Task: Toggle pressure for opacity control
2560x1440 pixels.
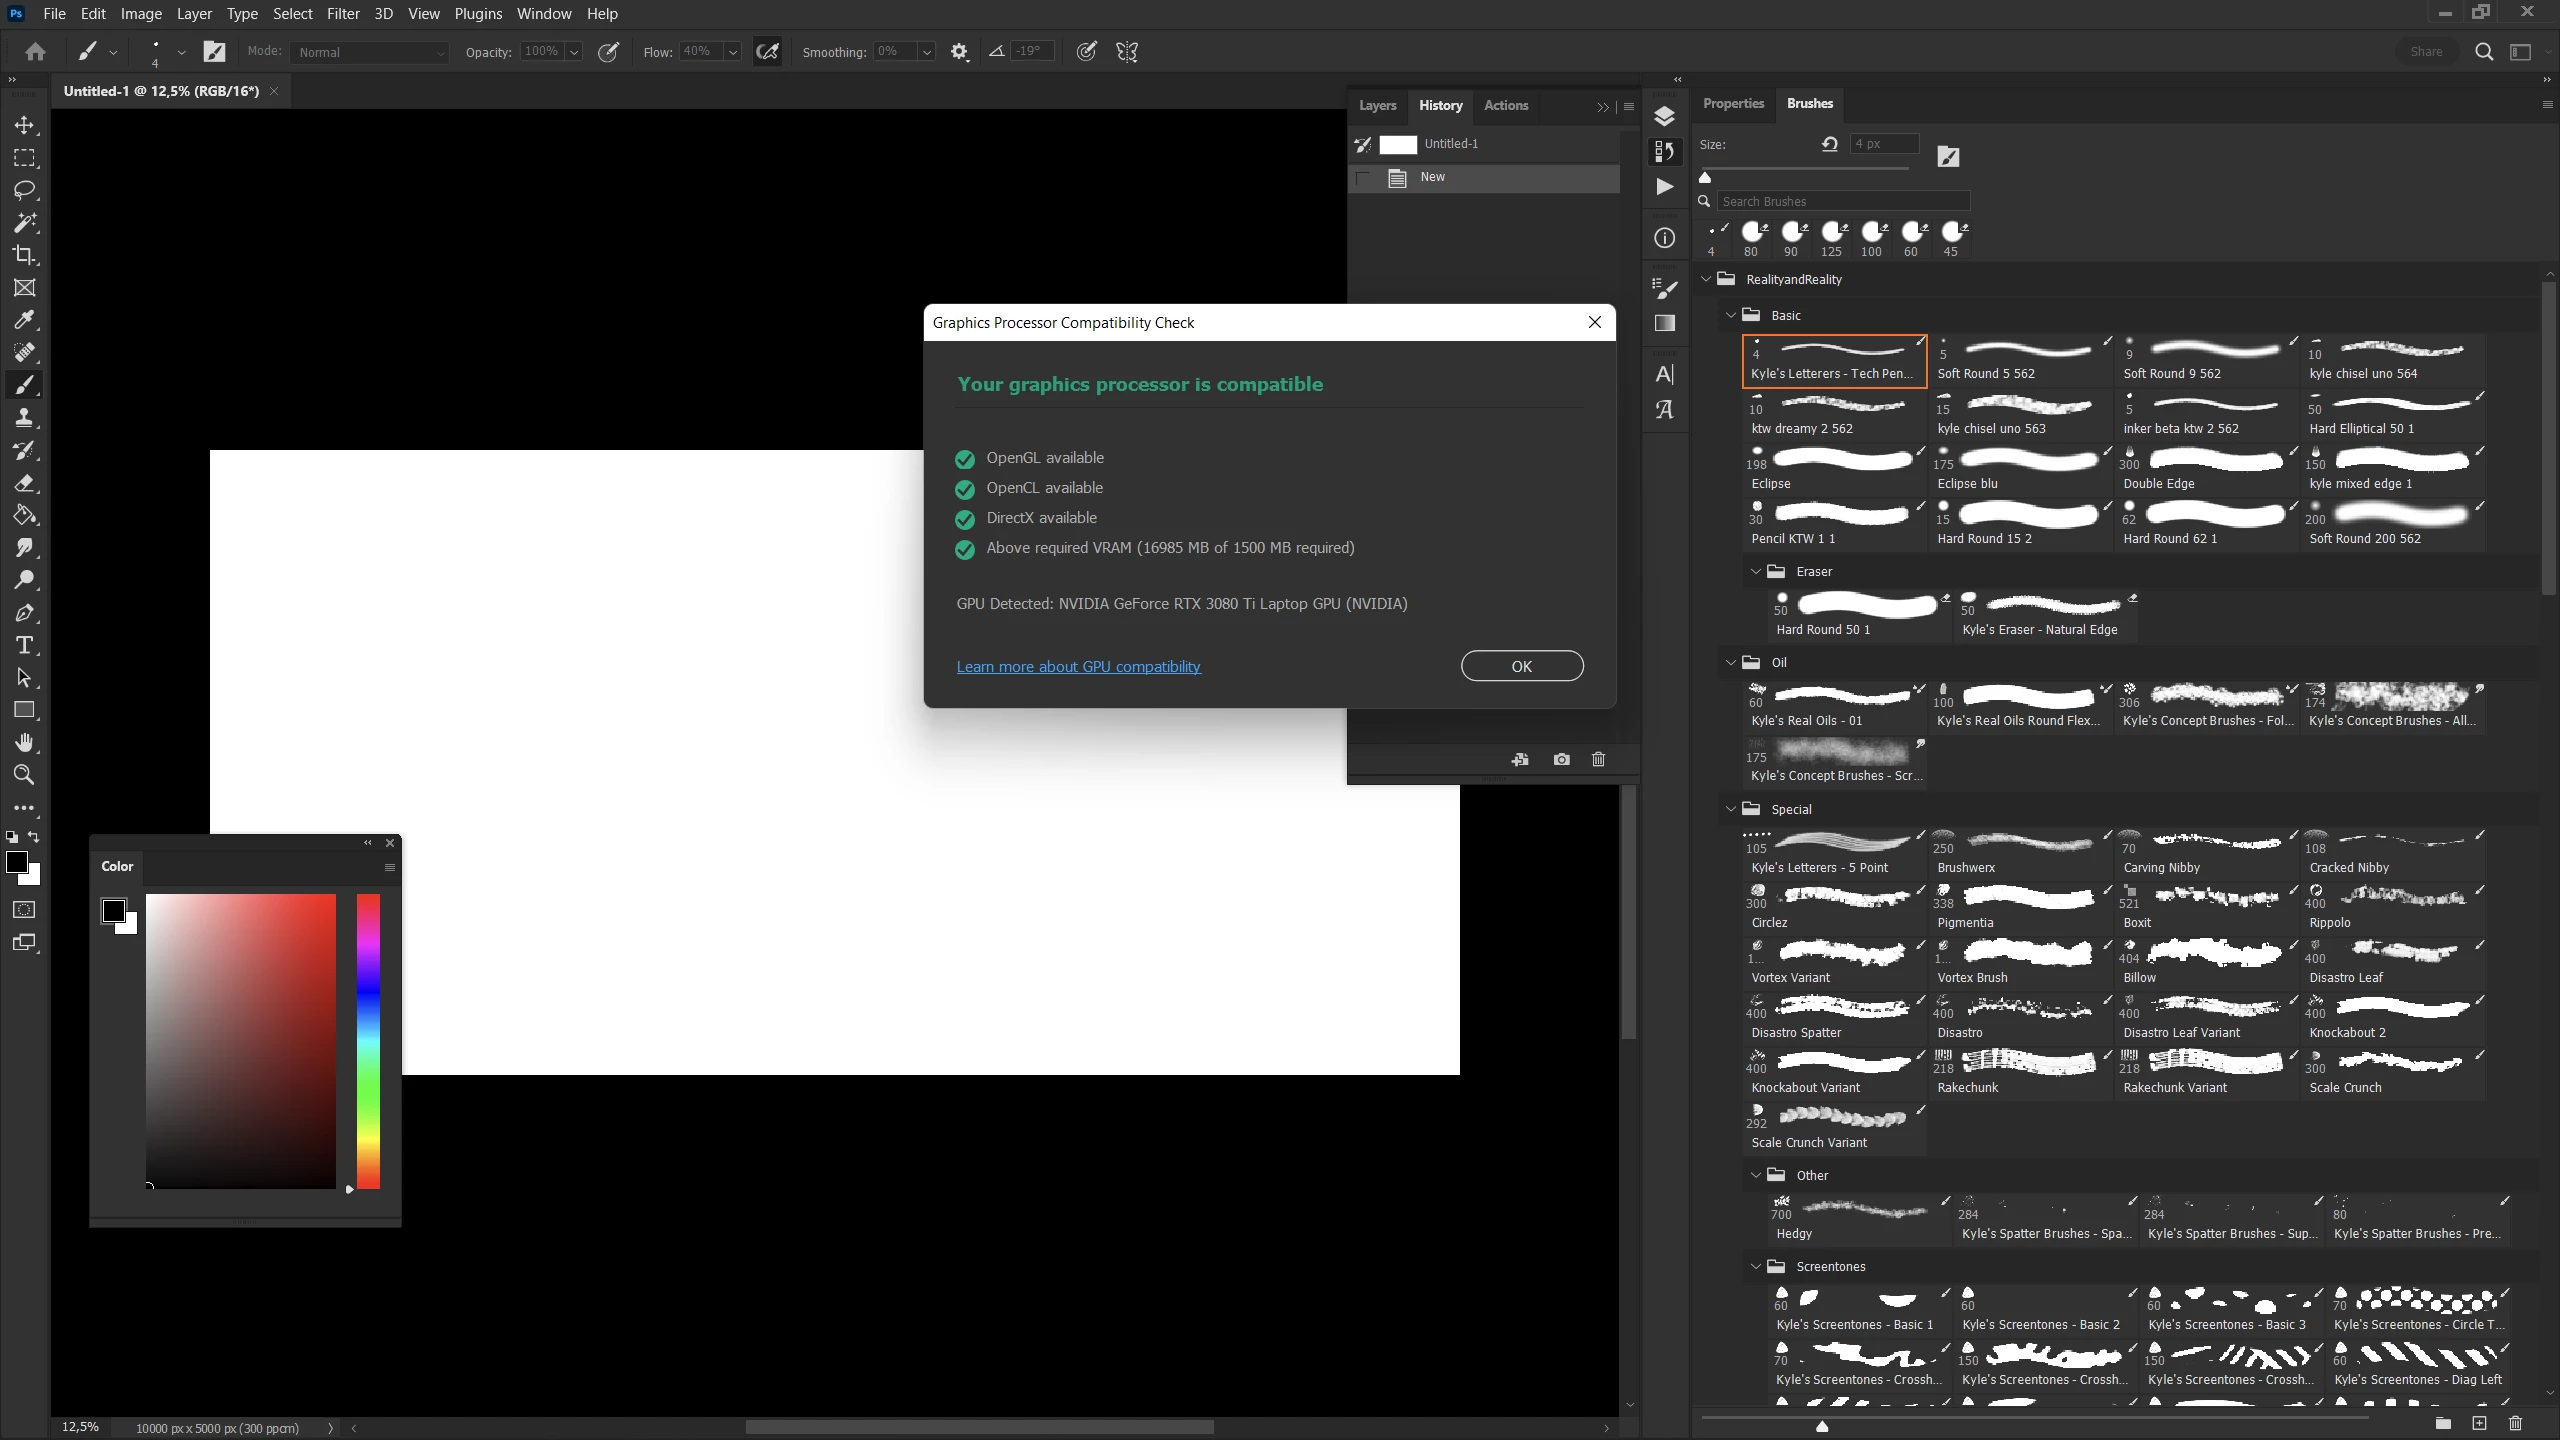Action: [608, 52]
